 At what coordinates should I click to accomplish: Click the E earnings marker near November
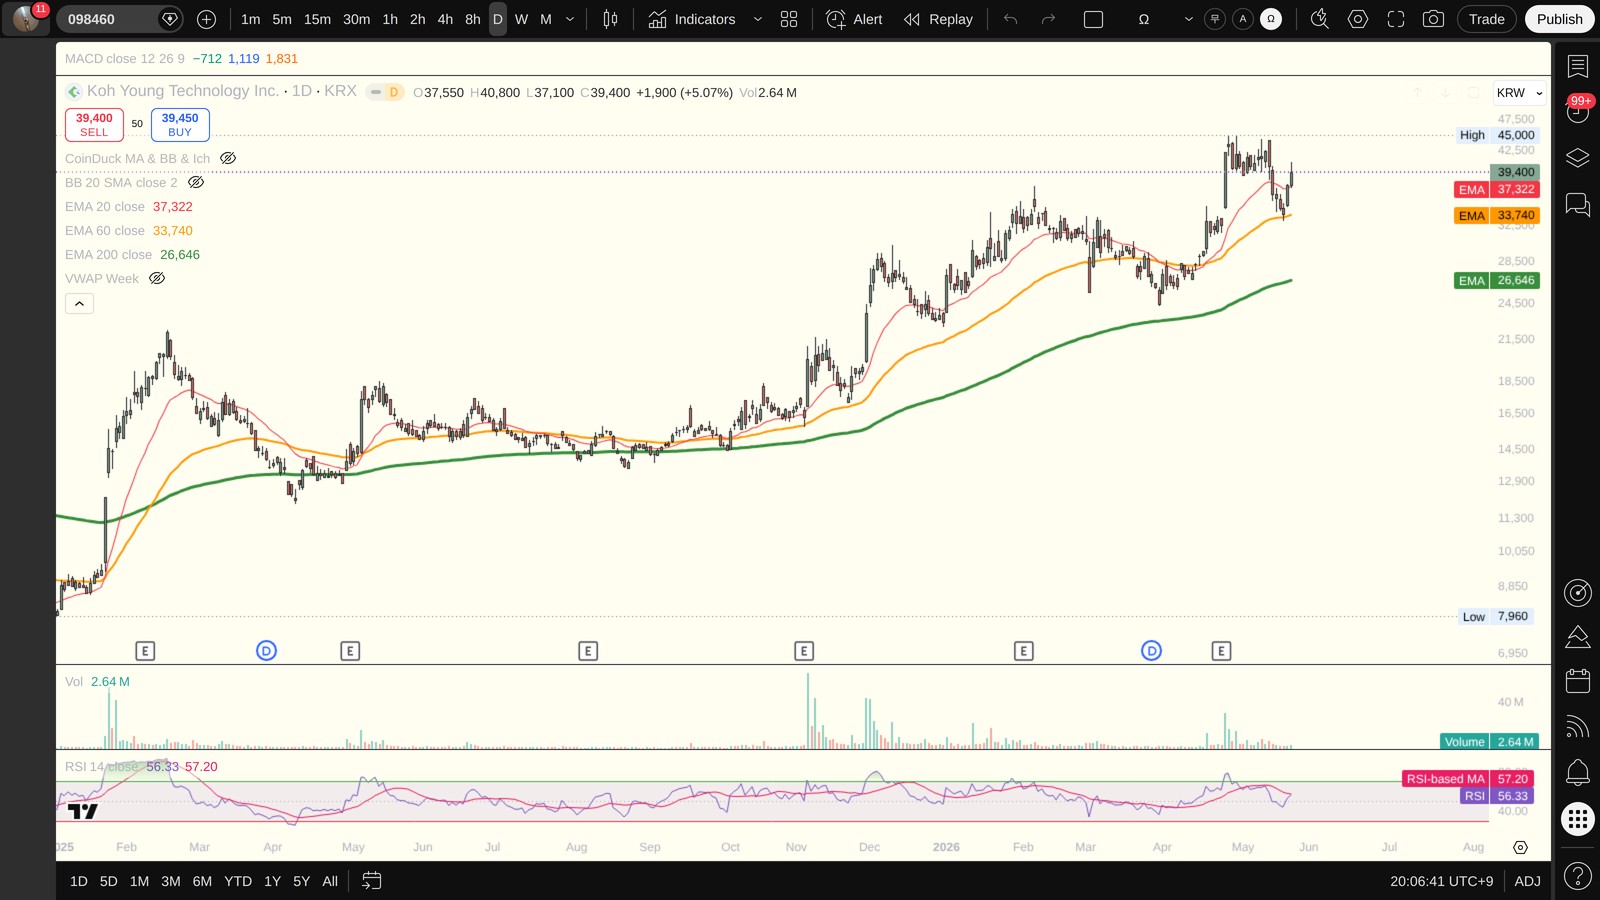click(x=804, y=651)
